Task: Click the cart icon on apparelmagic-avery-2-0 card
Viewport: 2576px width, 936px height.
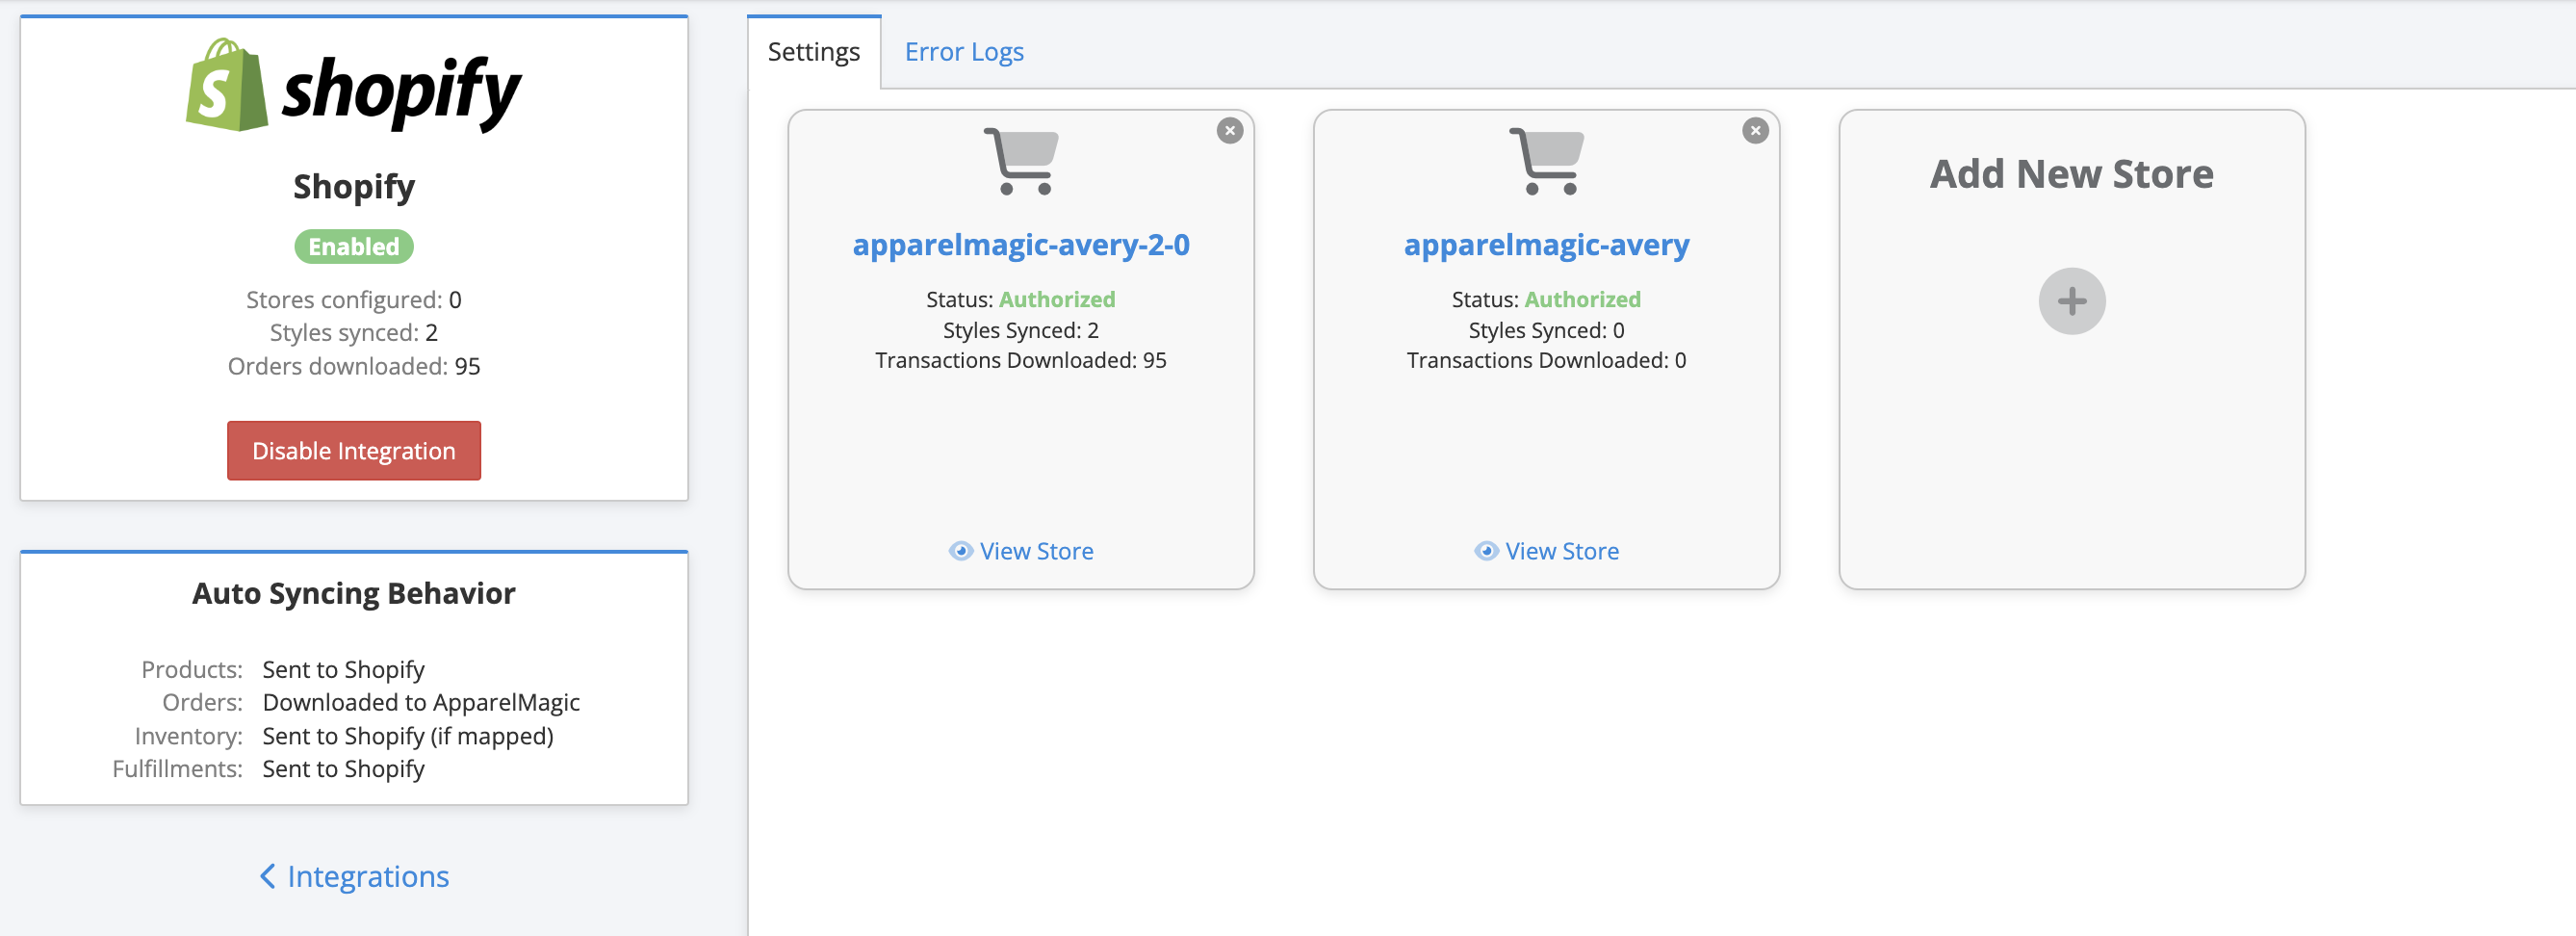Action: pos(1020,161)
